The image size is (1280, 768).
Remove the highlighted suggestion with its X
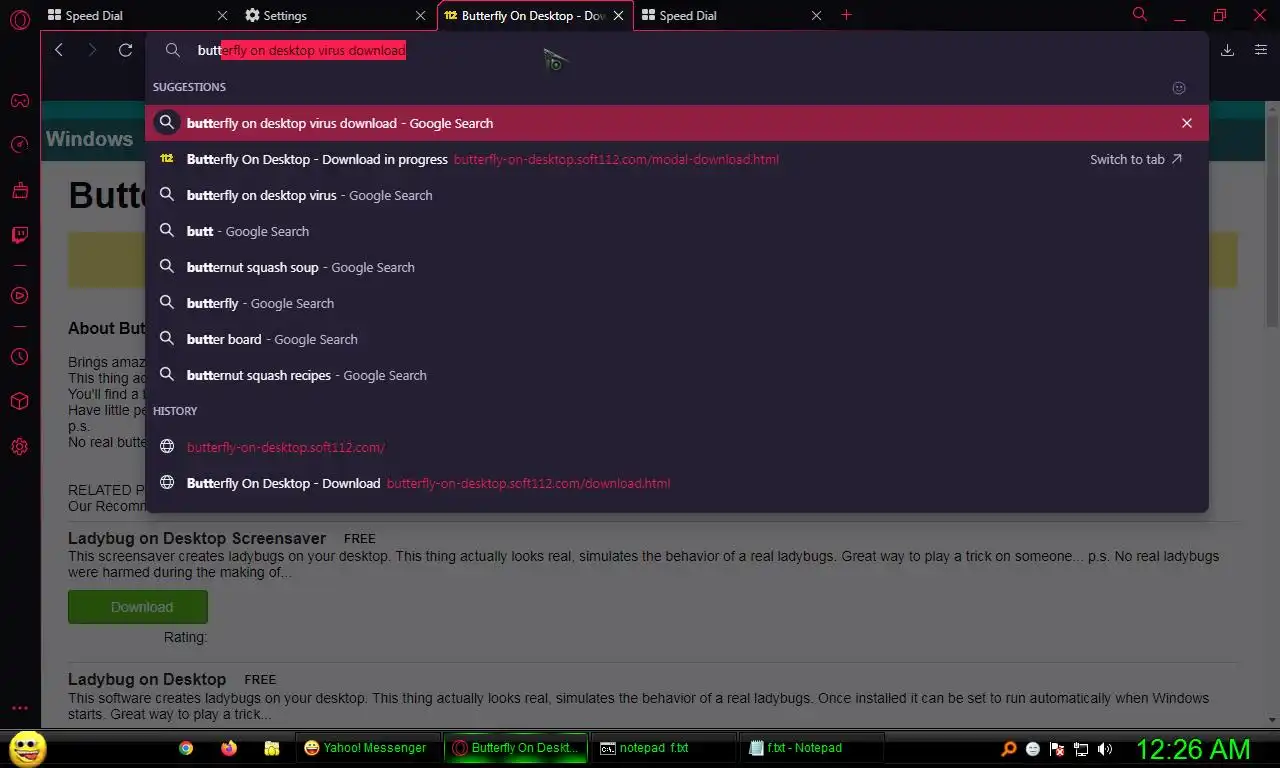[x=1187, y=123]
